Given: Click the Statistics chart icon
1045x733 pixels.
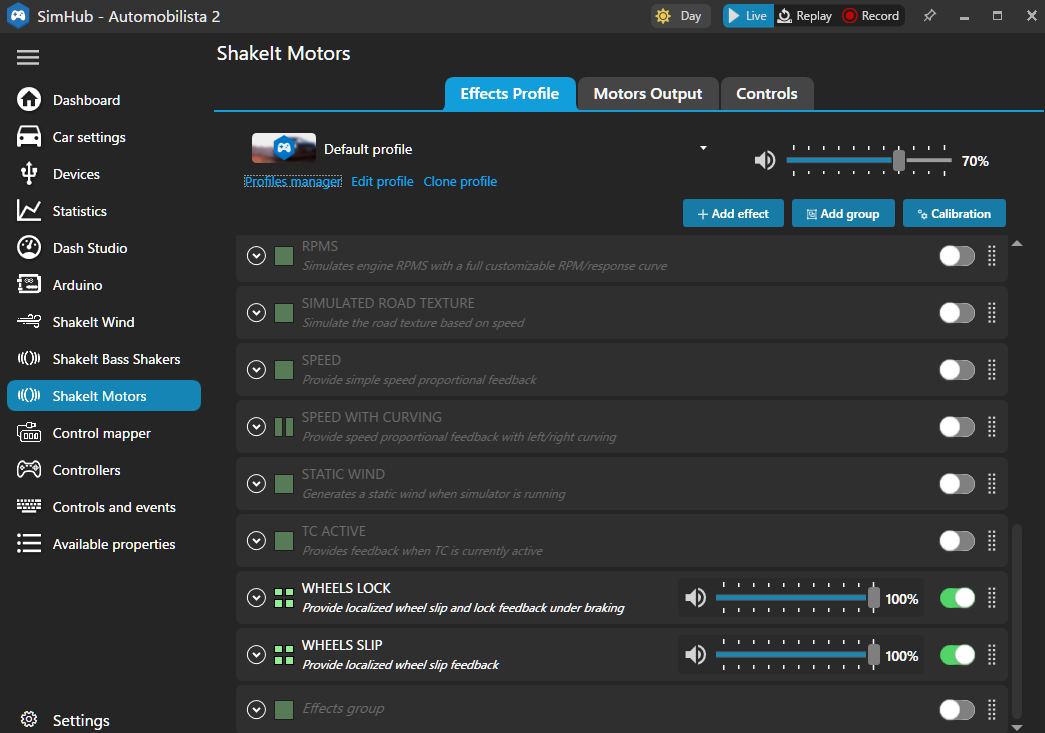Looking at the screenshot, I should (x=29, y=211).
